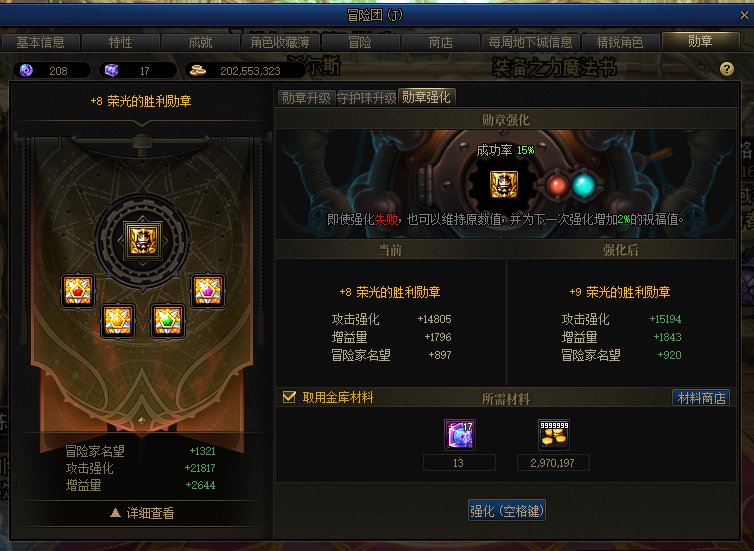Select the green guardian bead slot
Screen dimensions: 754x551
pos(167,321)
